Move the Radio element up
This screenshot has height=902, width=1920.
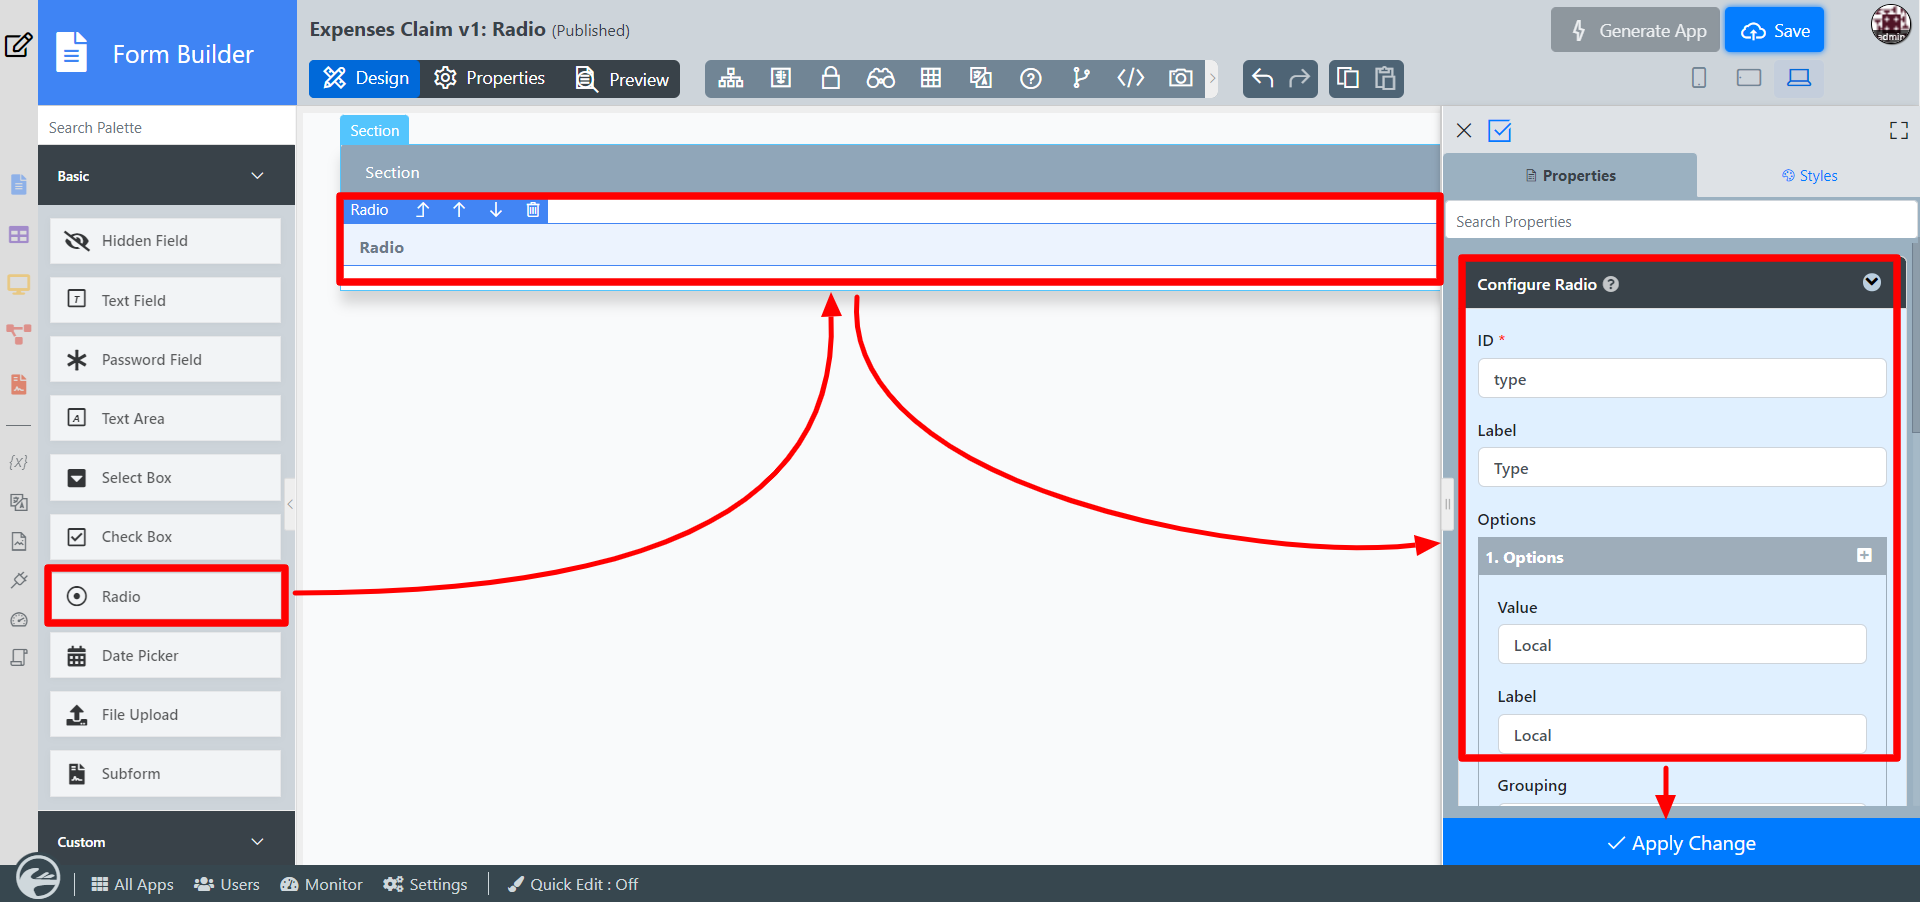459,210
